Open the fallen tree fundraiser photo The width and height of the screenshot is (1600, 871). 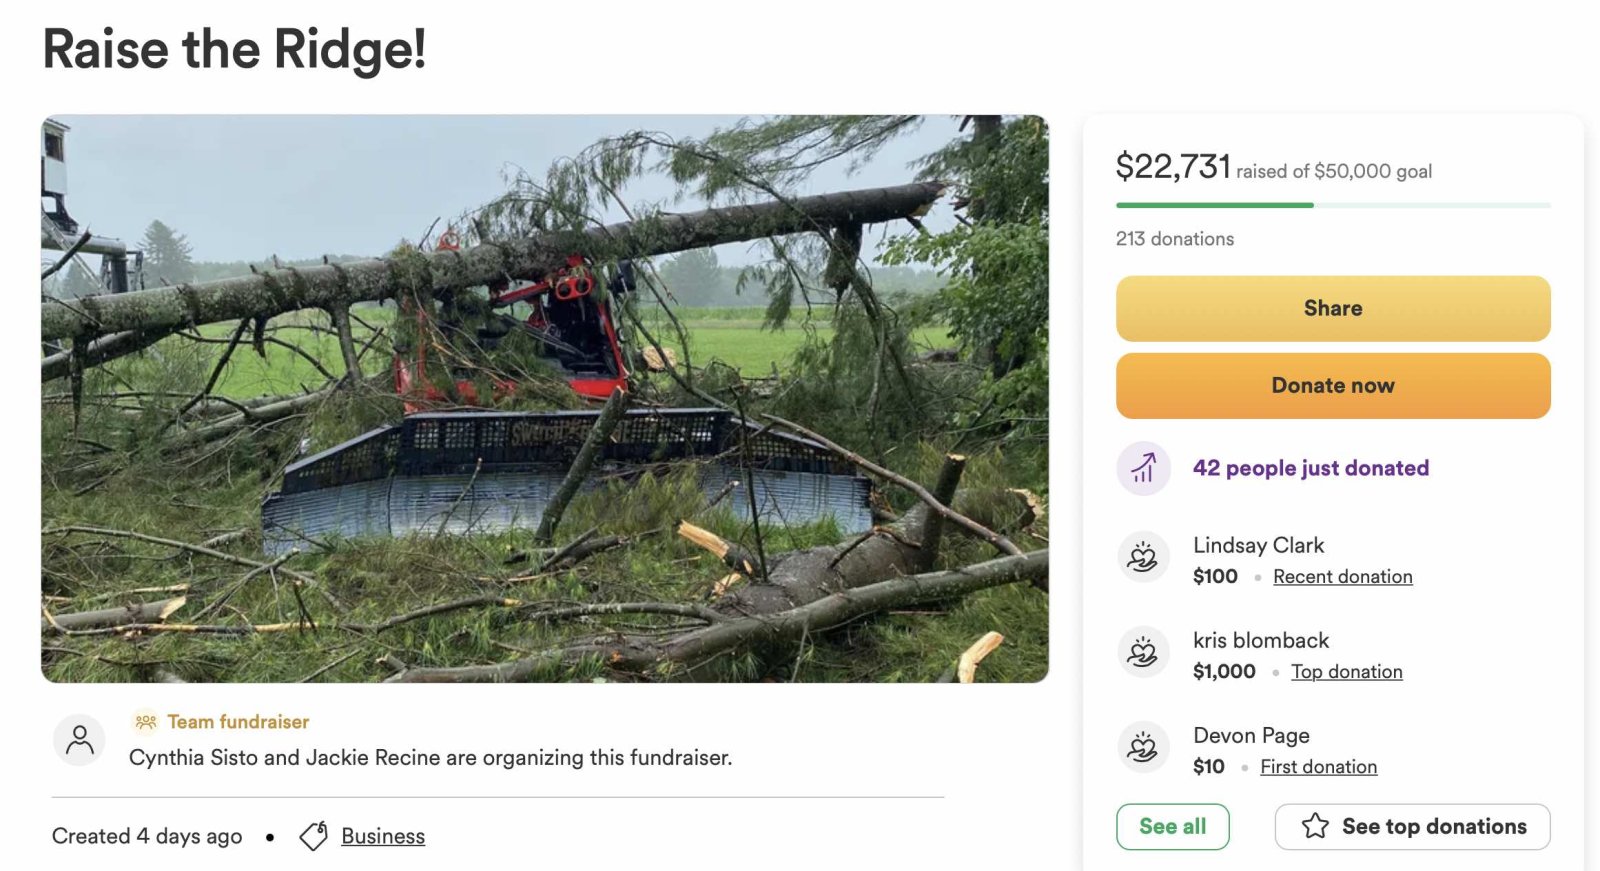pos(545,398)
